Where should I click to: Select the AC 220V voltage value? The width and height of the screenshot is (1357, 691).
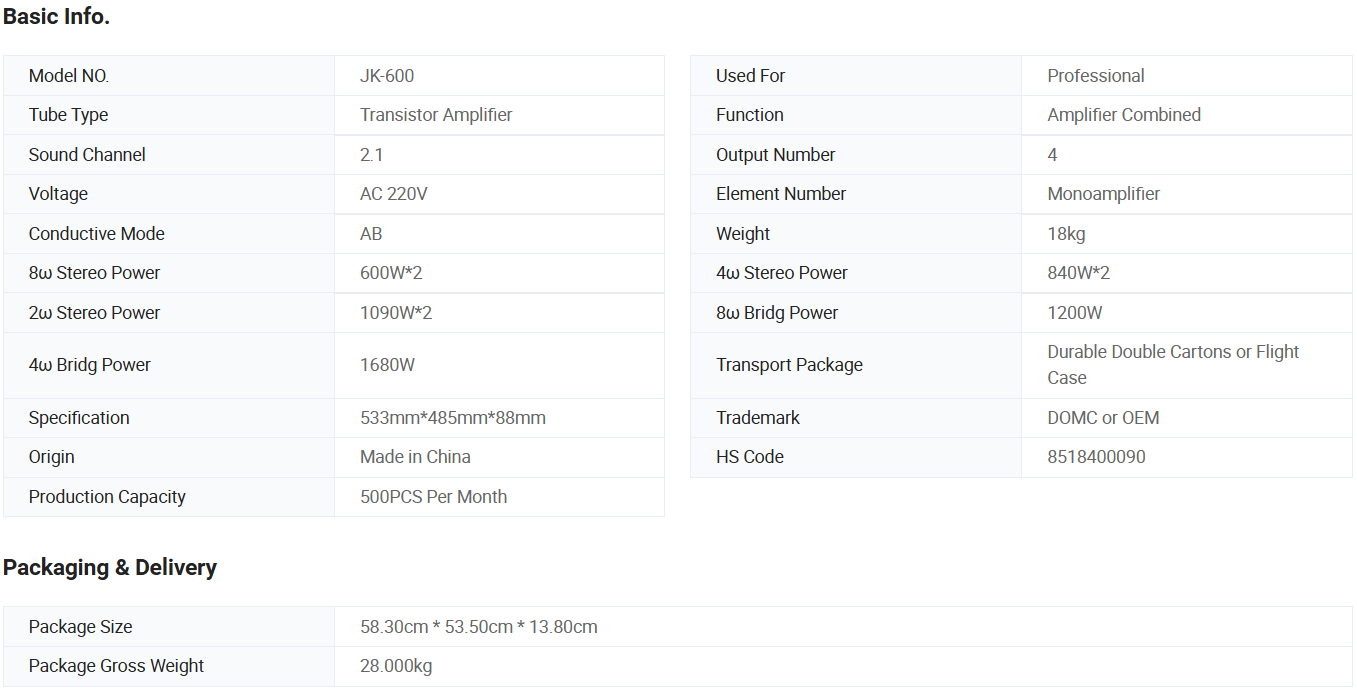394,194
